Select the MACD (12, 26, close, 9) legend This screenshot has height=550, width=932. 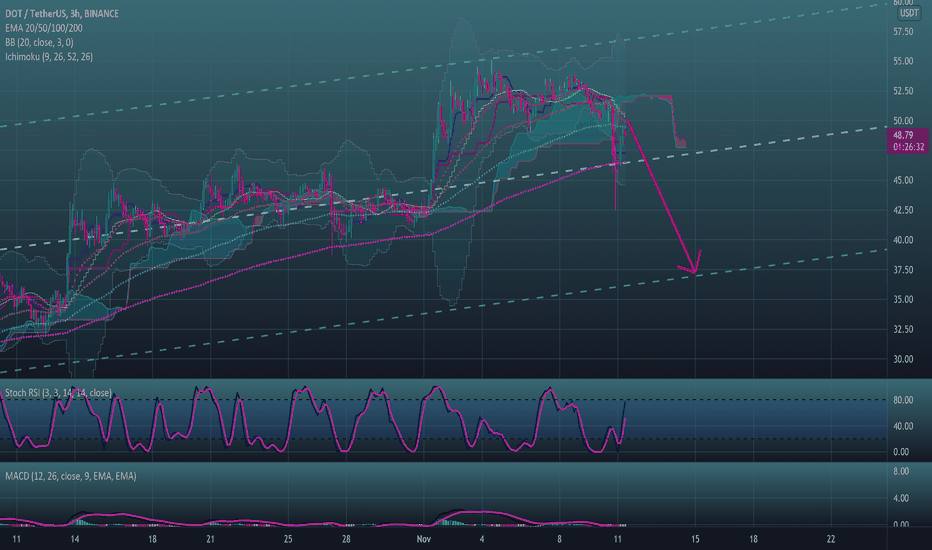click(71, 476)
